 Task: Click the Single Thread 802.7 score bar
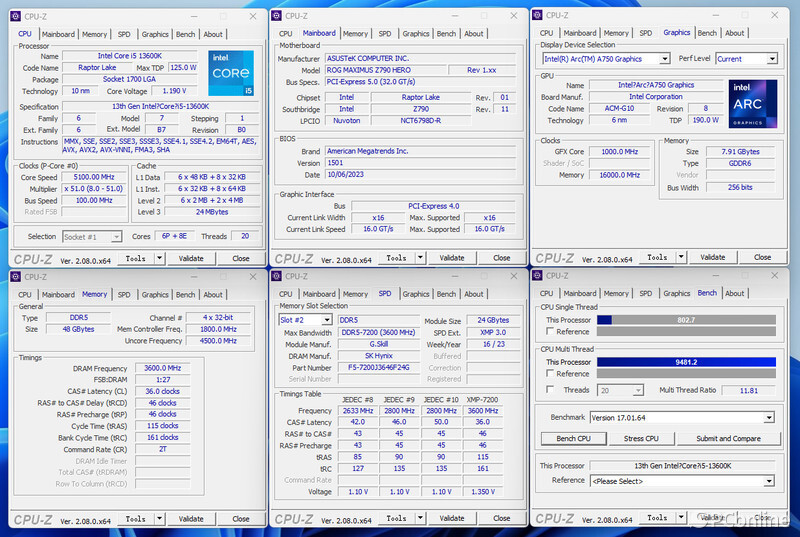686,320
